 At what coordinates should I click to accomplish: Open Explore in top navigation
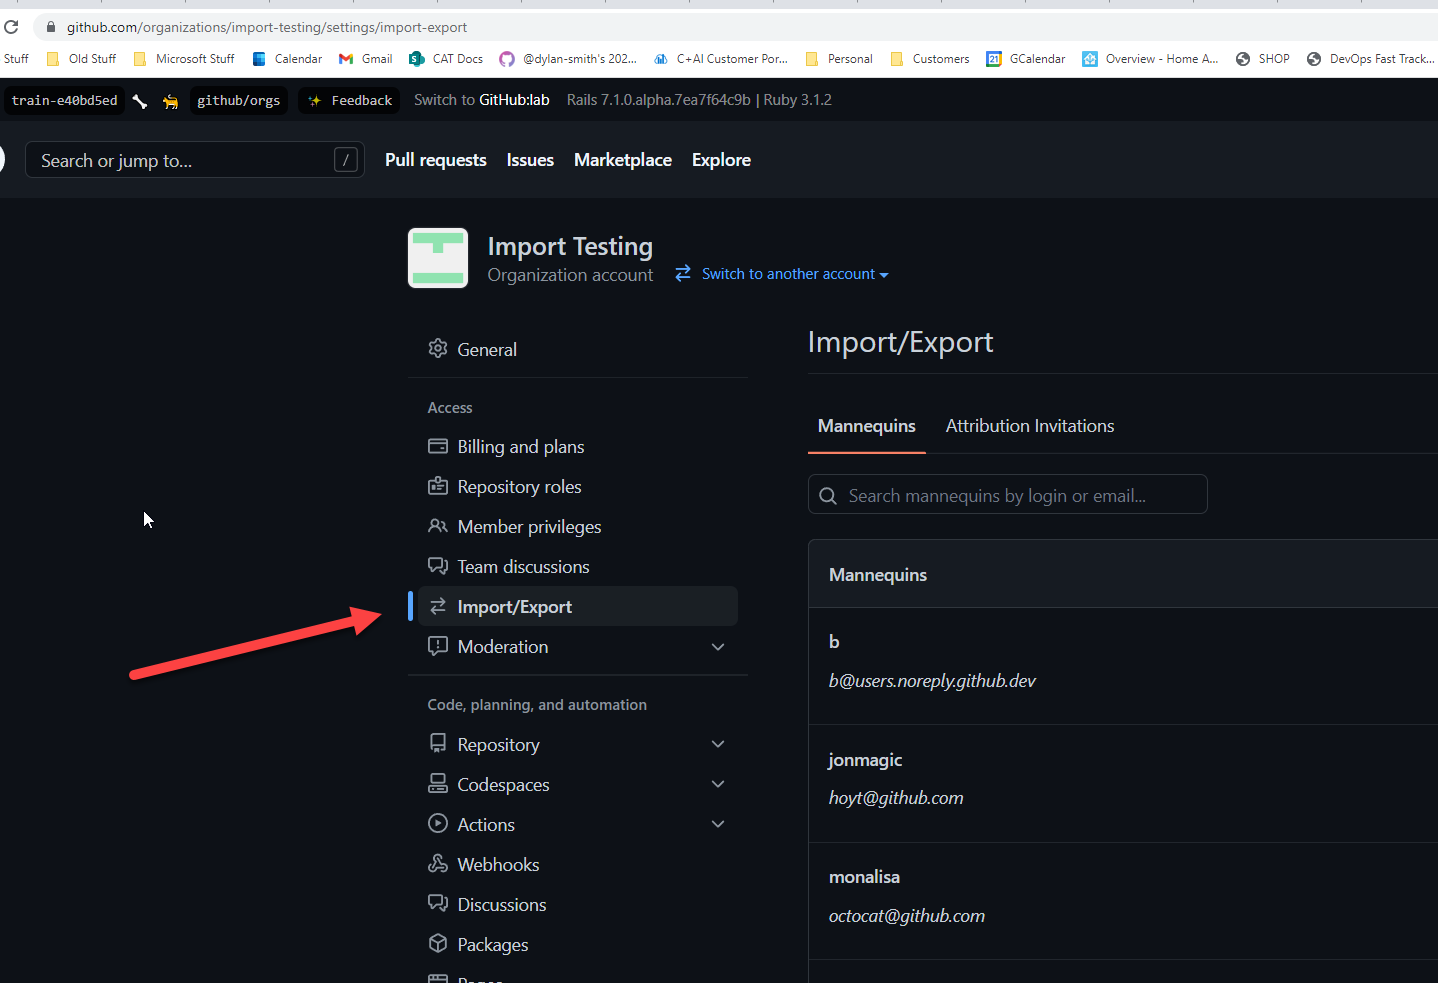(721, 160)
